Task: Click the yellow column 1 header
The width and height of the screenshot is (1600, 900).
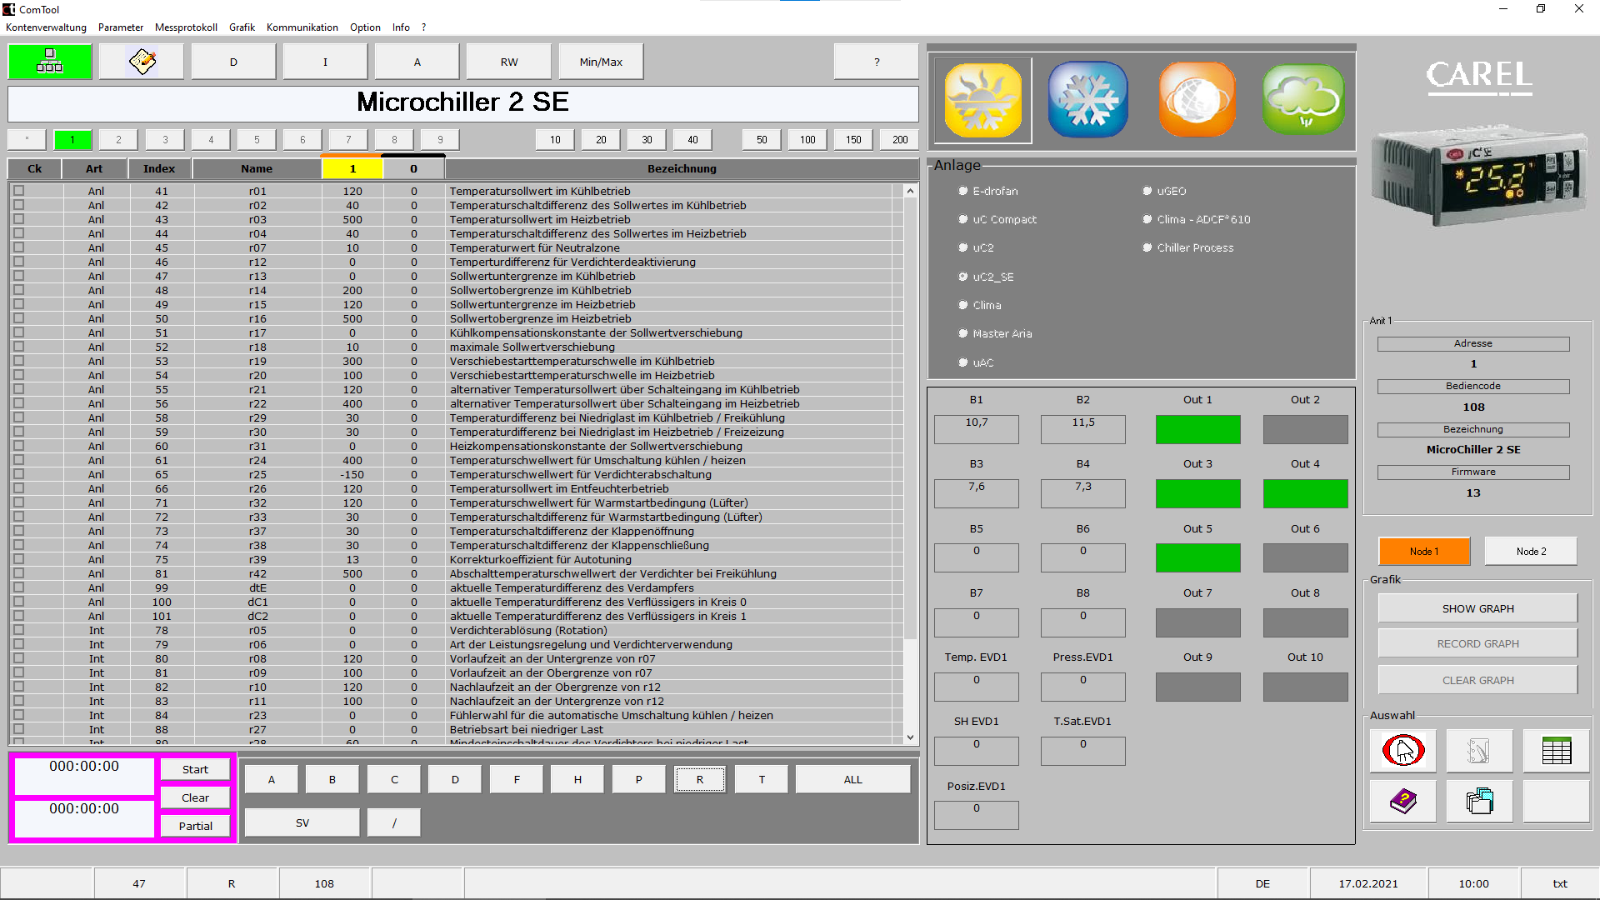Action: pyautogui.click(x=352, y=169)
